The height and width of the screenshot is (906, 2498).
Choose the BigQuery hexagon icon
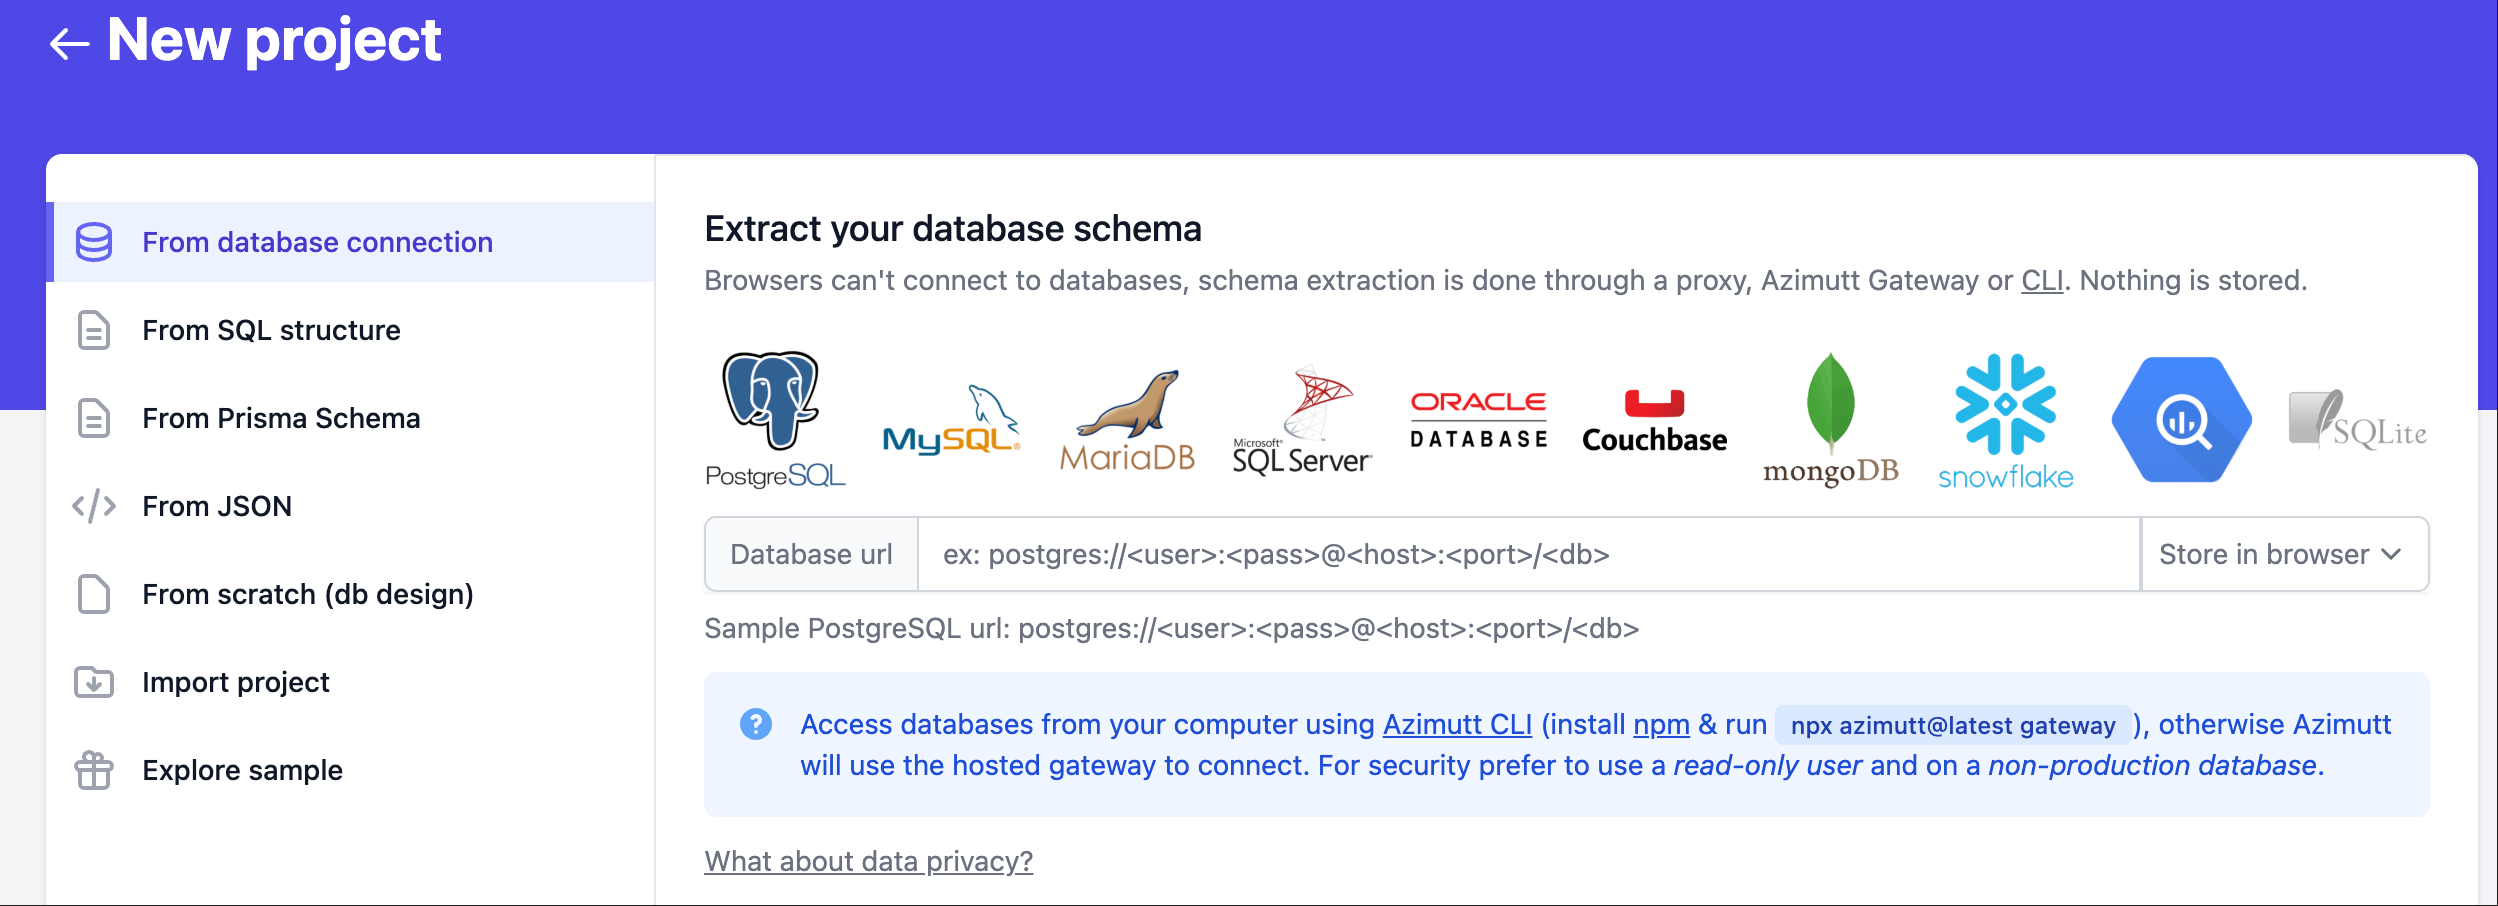[2182, 419]
